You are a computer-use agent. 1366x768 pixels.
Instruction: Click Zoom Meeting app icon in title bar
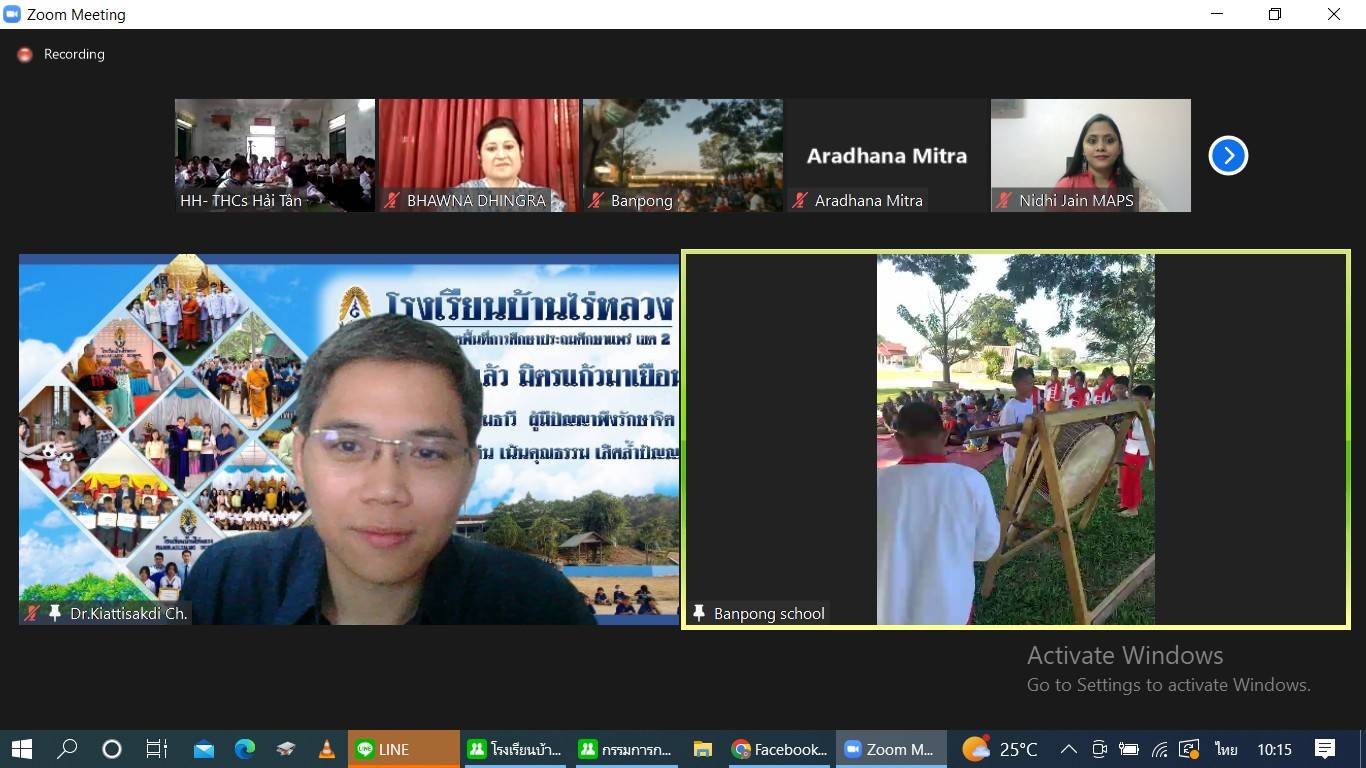click(x=13, y=14)
